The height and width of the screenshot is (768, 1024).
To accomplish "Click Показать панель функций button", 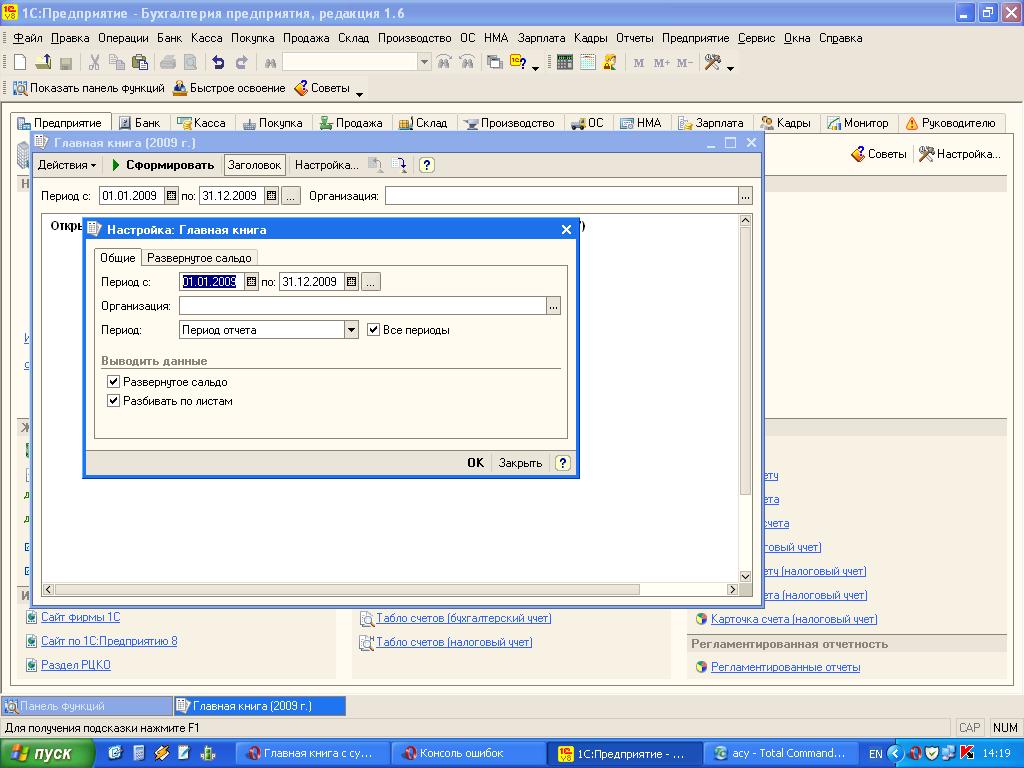I will pyautogui.click(x=89, y=88).
